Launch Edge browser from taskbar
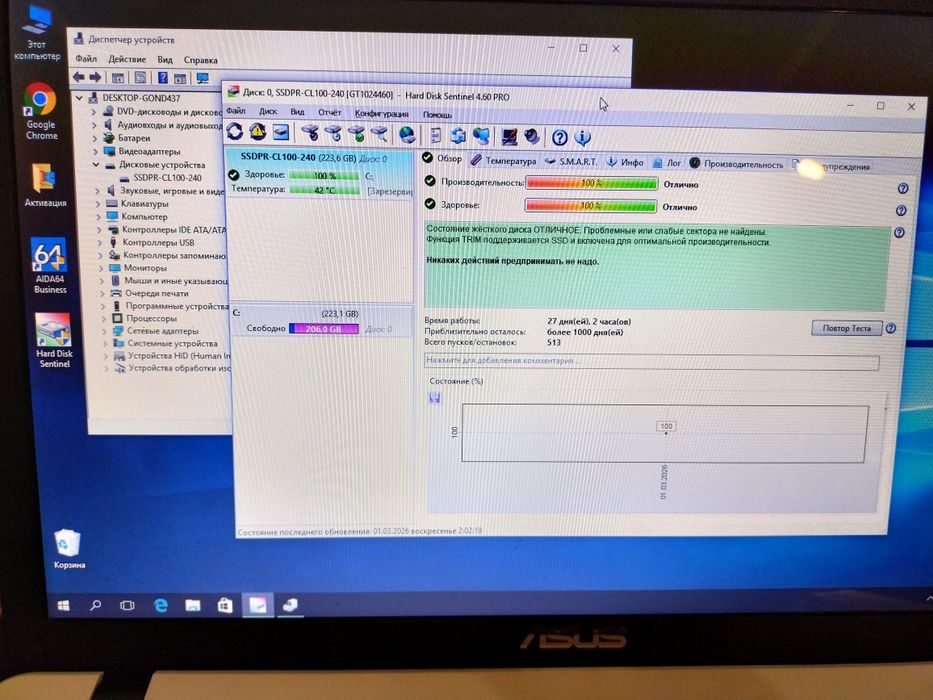Image resolution: width=933 pixels, height=700 pixels. coord(160,605)
